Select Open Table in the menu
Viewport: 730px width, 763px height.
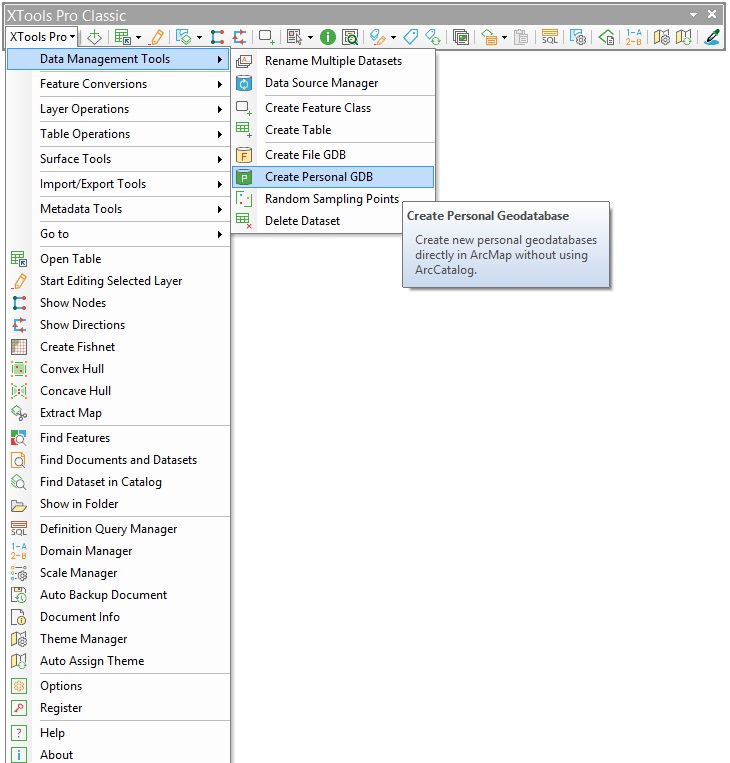(x=118, y=259)
